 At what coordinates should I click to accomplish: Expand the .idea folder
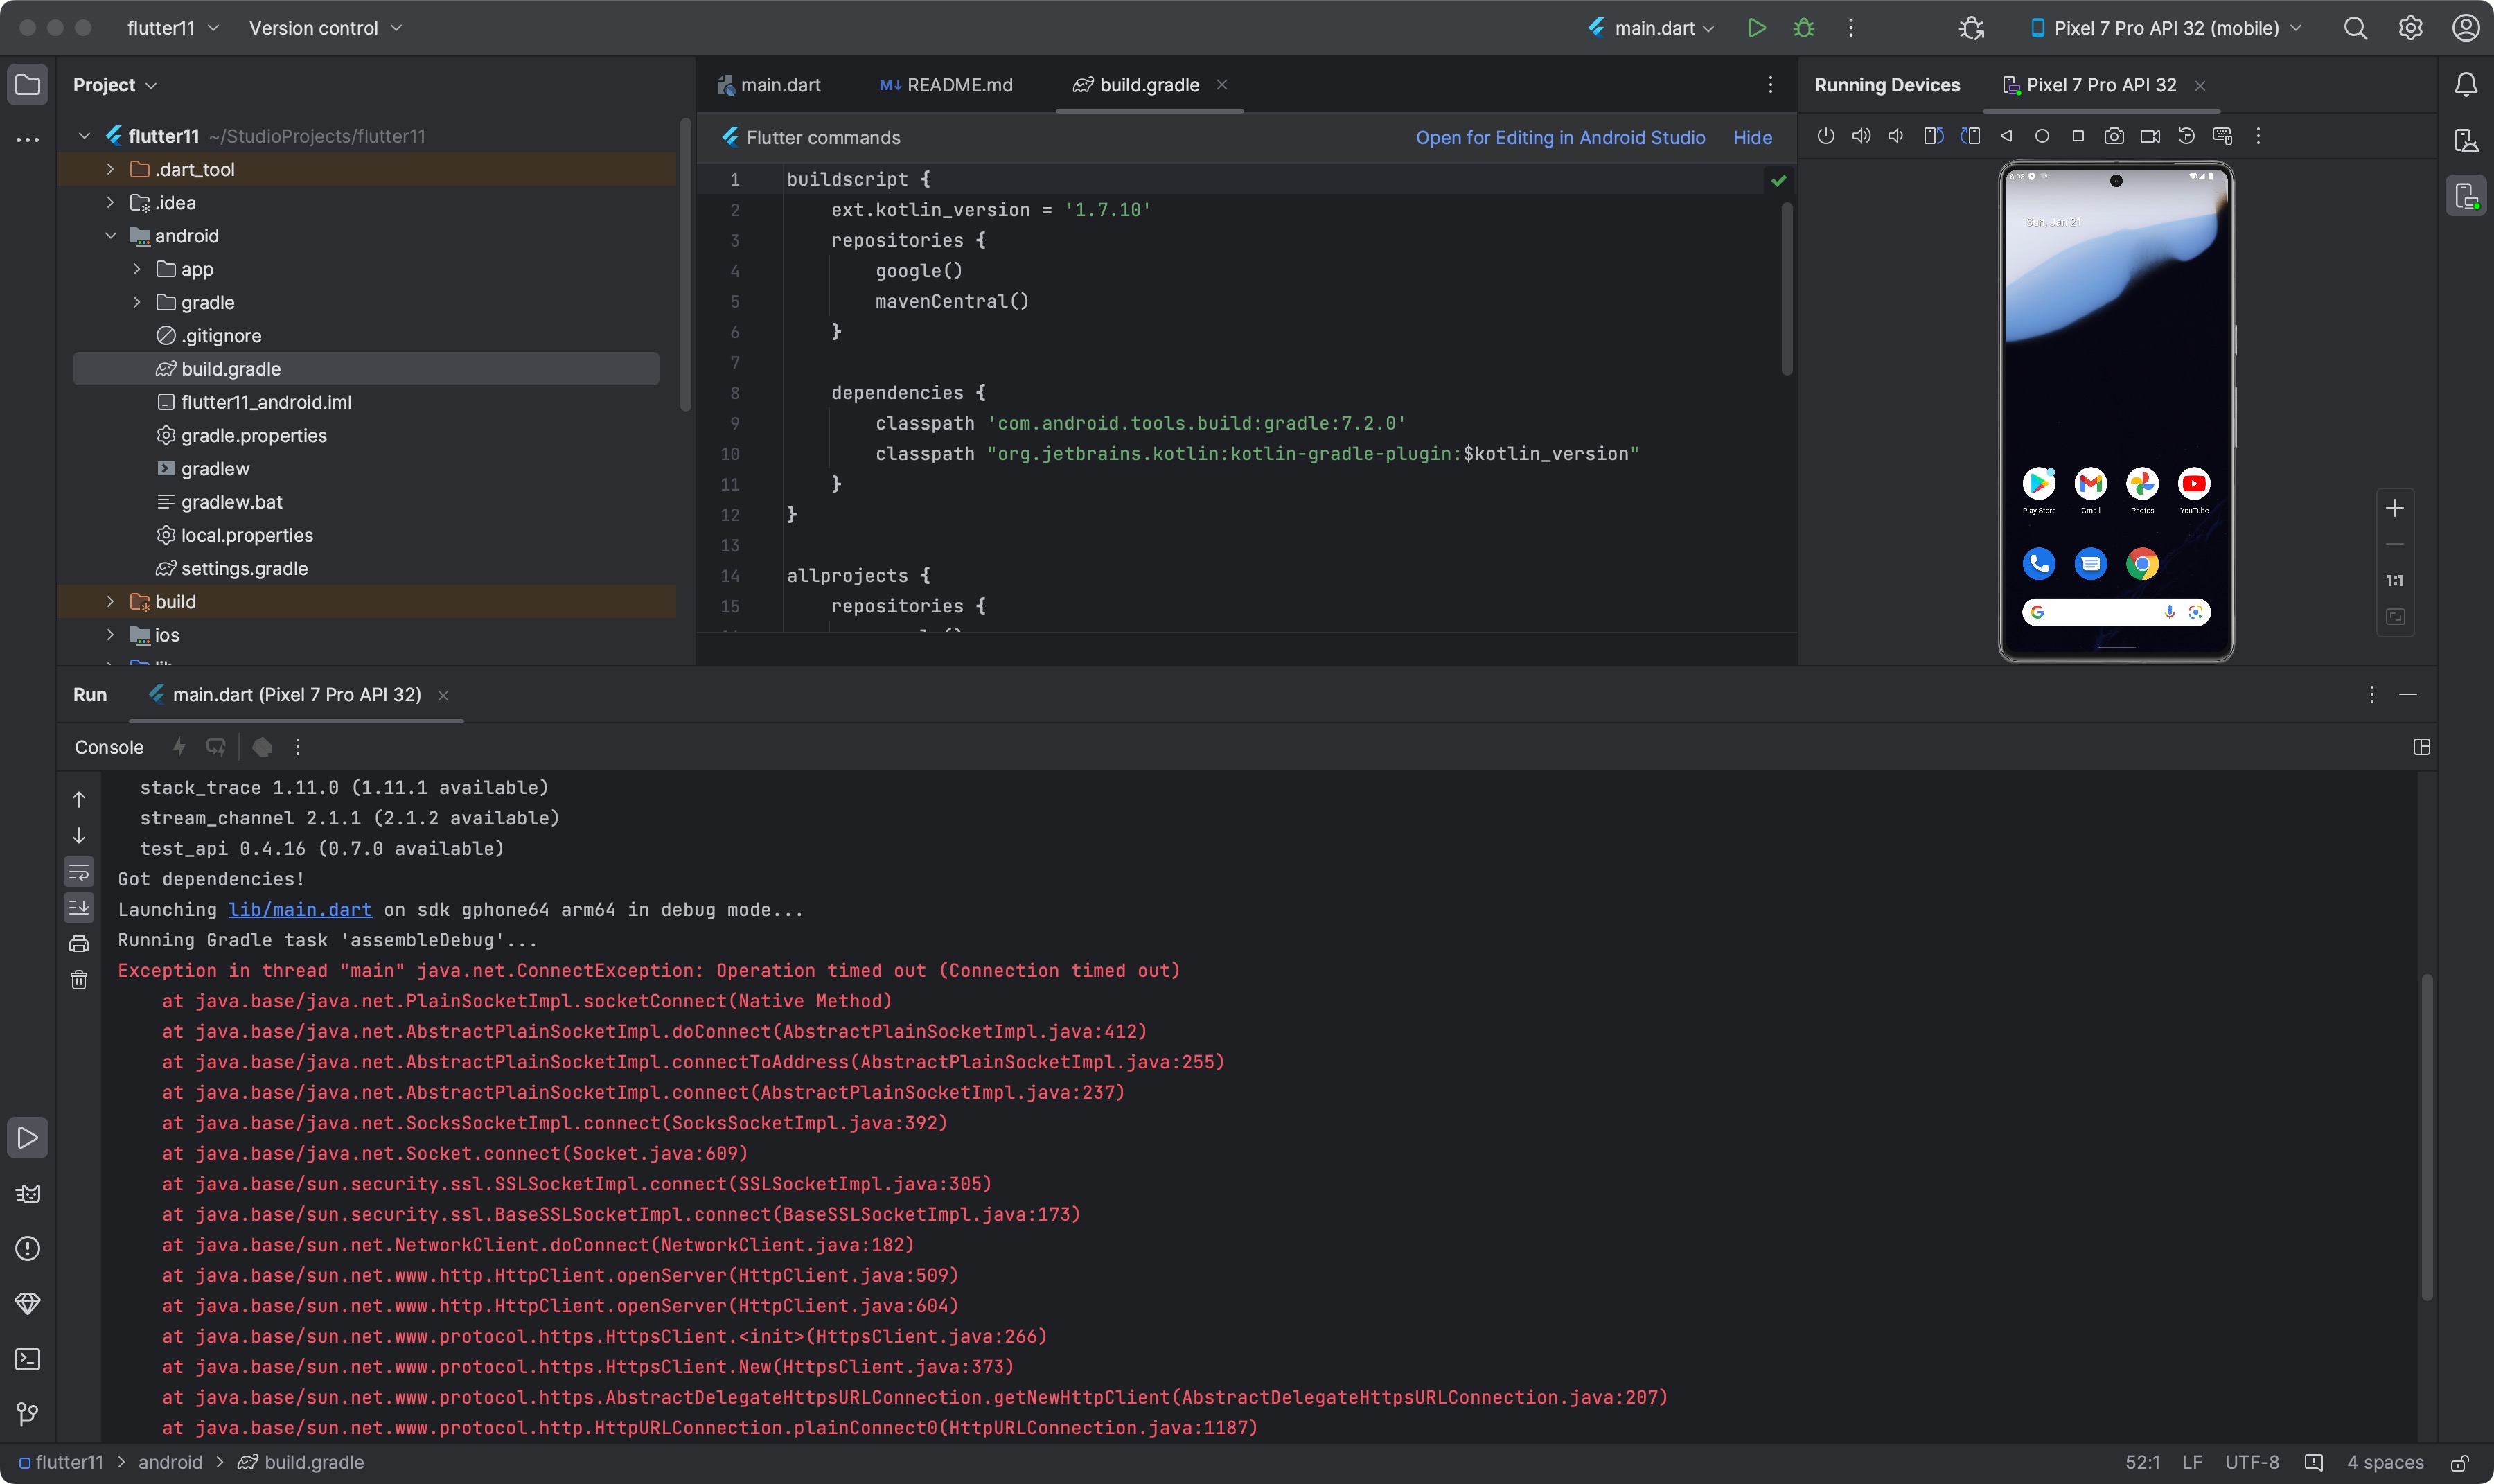(110, 202)
